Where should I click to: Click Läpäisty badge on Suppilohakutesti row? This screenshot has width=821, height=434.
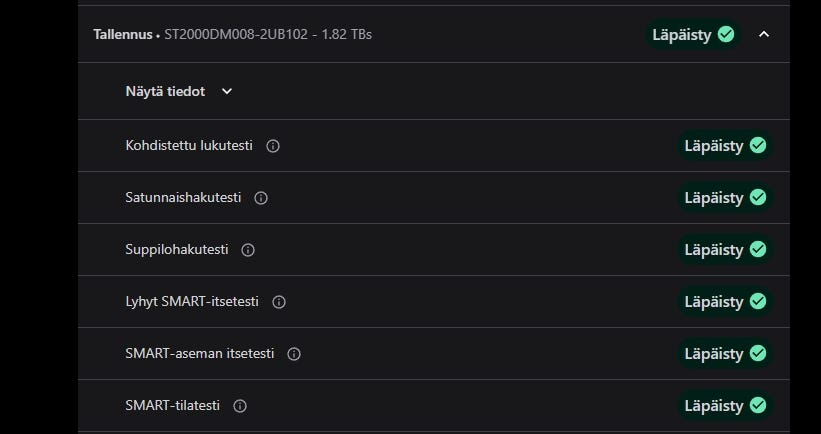tap(724, 250)
